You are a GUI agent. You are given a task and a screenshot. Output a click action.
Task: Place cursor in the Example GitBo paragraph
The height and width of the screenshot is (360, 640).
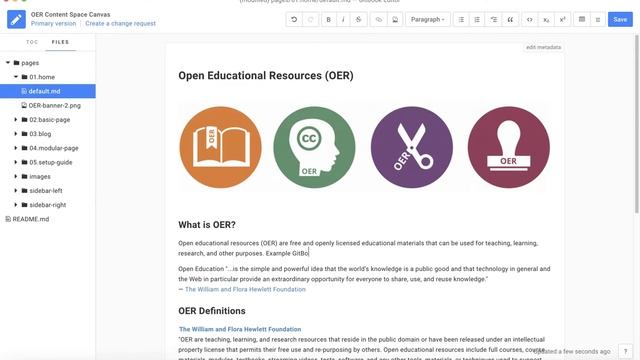pos(358,248)
